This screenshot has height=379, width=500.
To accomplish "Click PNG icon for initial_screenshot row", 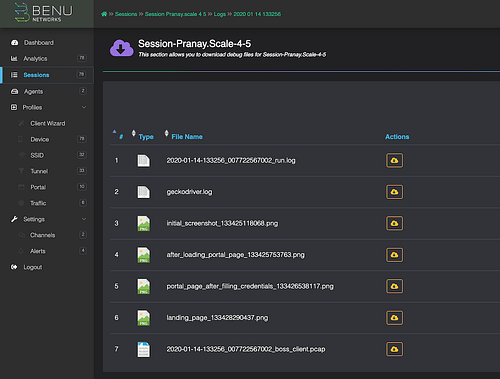I will click(x=144, y=223).
